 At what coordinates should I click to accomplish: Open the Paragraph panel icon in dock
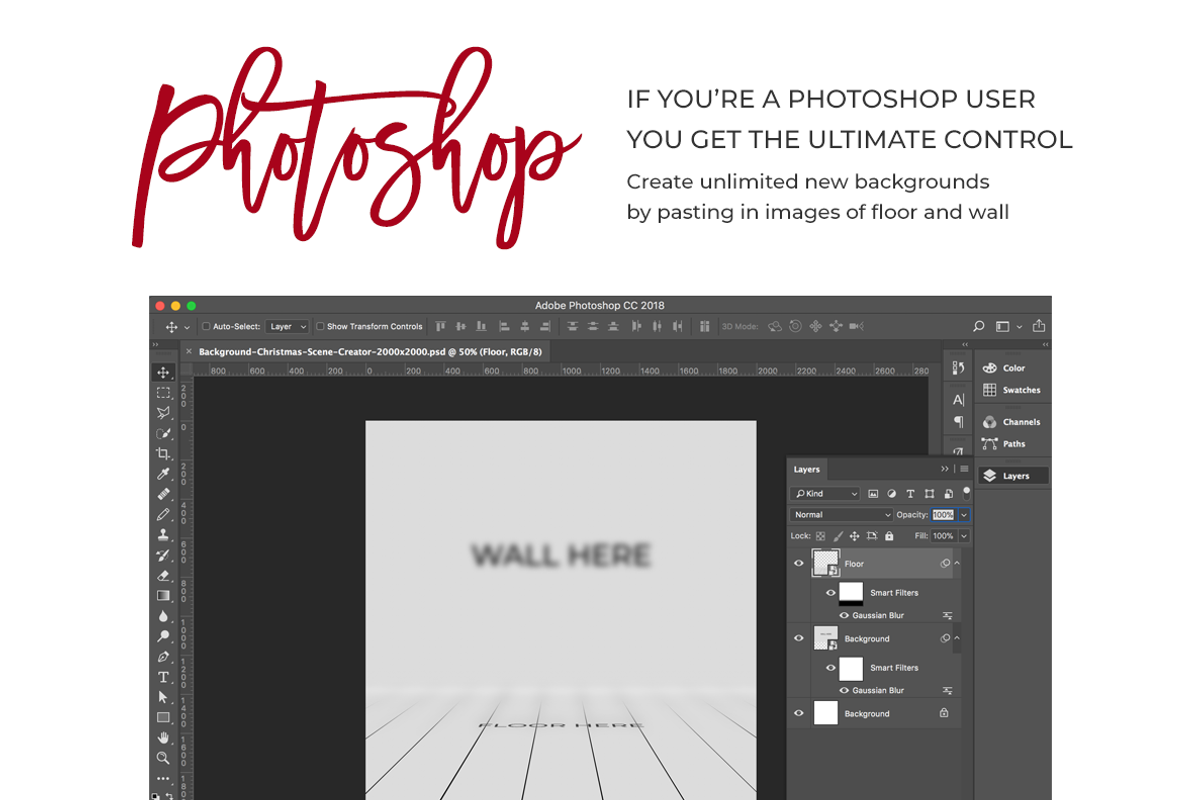pos(958,422)
